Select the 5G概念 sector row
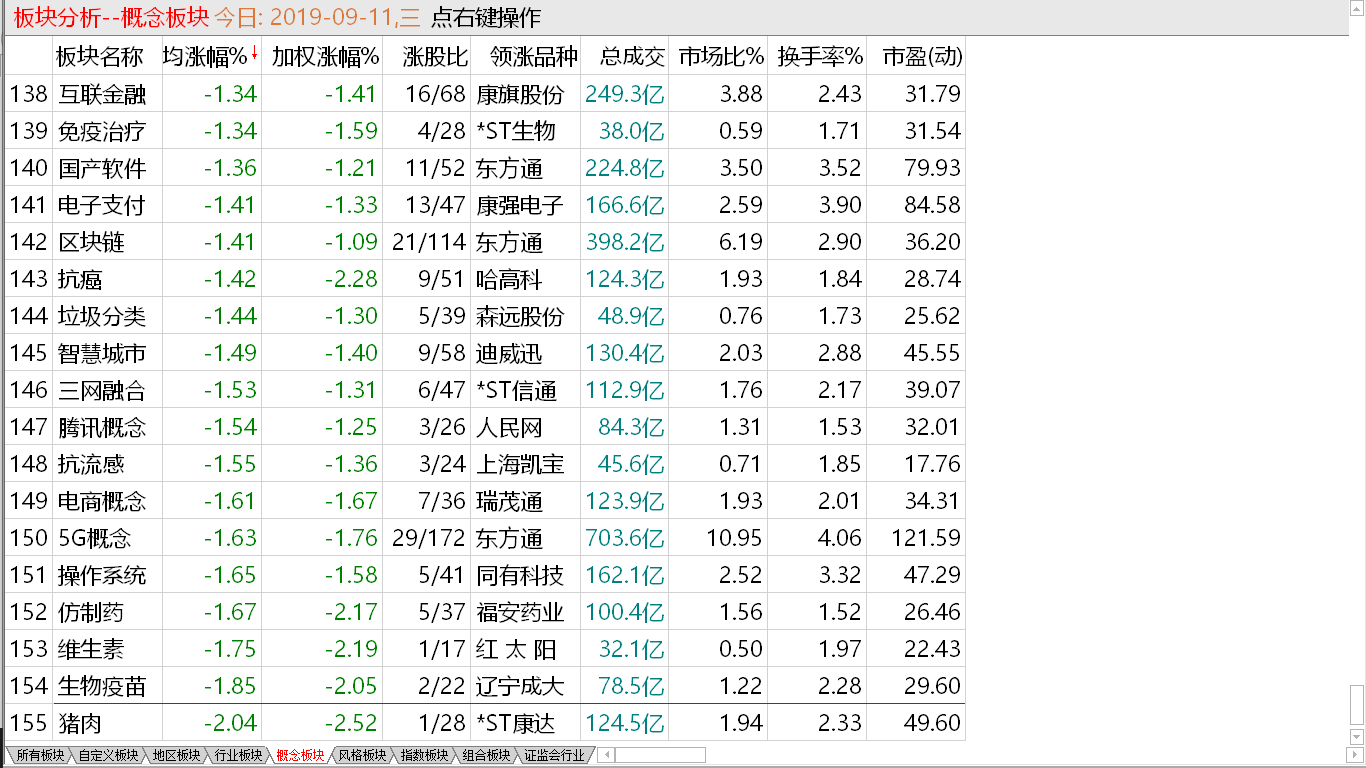 coord(486,538)
